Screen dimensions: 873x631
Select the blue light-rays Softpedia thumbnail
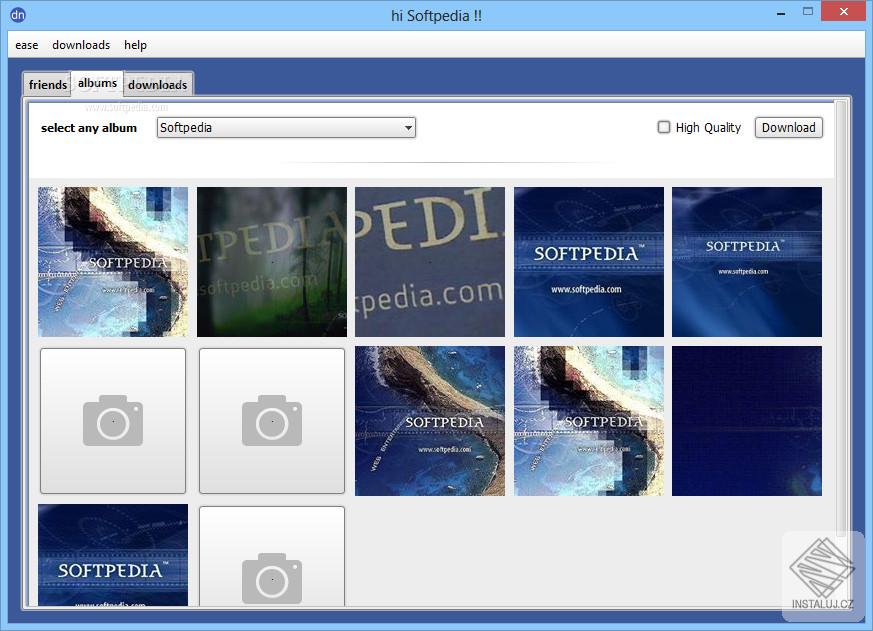point(747,262)
